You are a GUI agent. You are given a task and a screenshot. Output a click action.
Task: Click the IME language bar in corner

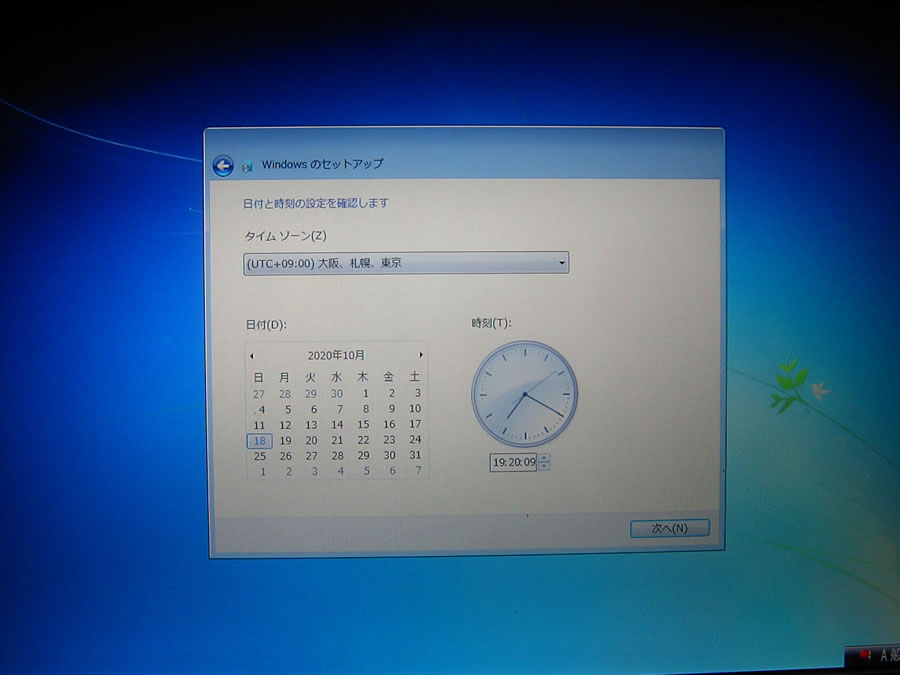[874, 655]
